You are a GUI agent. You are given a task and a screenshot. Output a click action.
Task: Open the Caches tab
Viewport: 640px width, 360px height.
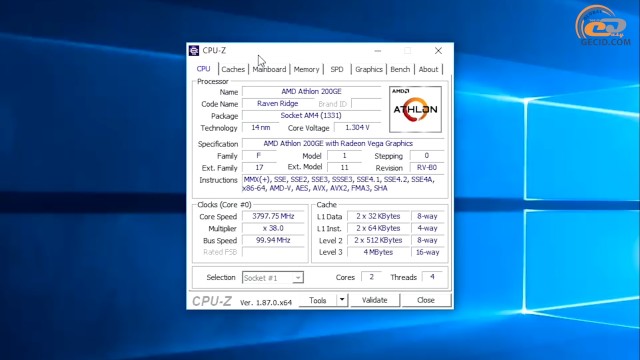(233, 69)
